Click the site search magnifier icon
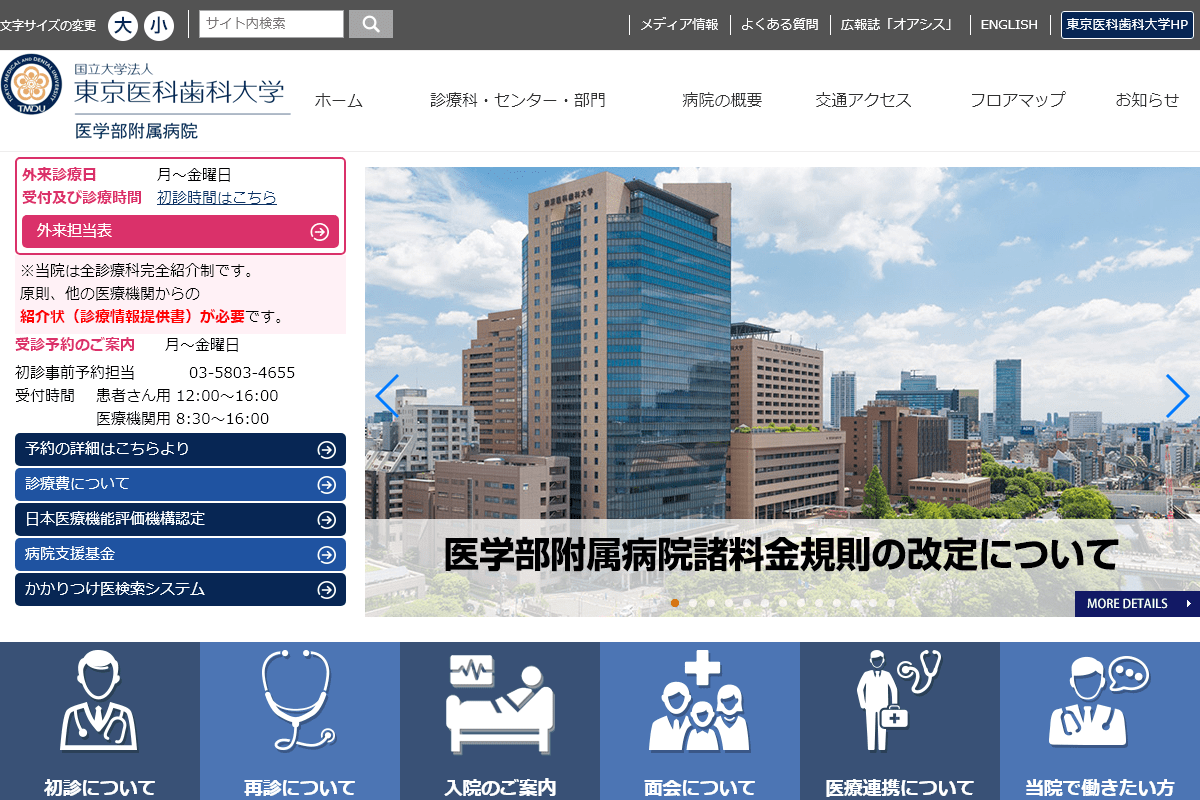 (370, 22)
